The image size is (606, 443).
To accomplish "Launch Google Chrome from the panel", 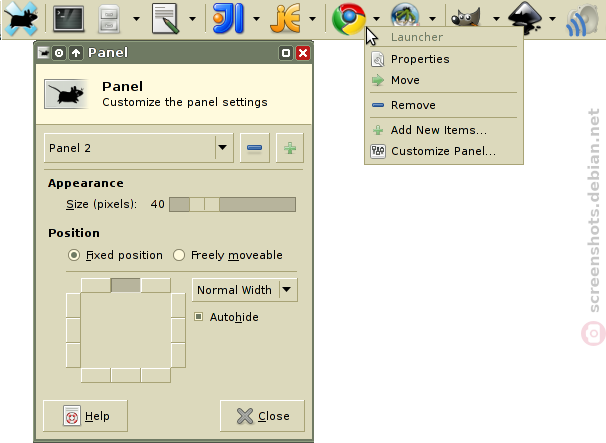I will pos(349,19).
